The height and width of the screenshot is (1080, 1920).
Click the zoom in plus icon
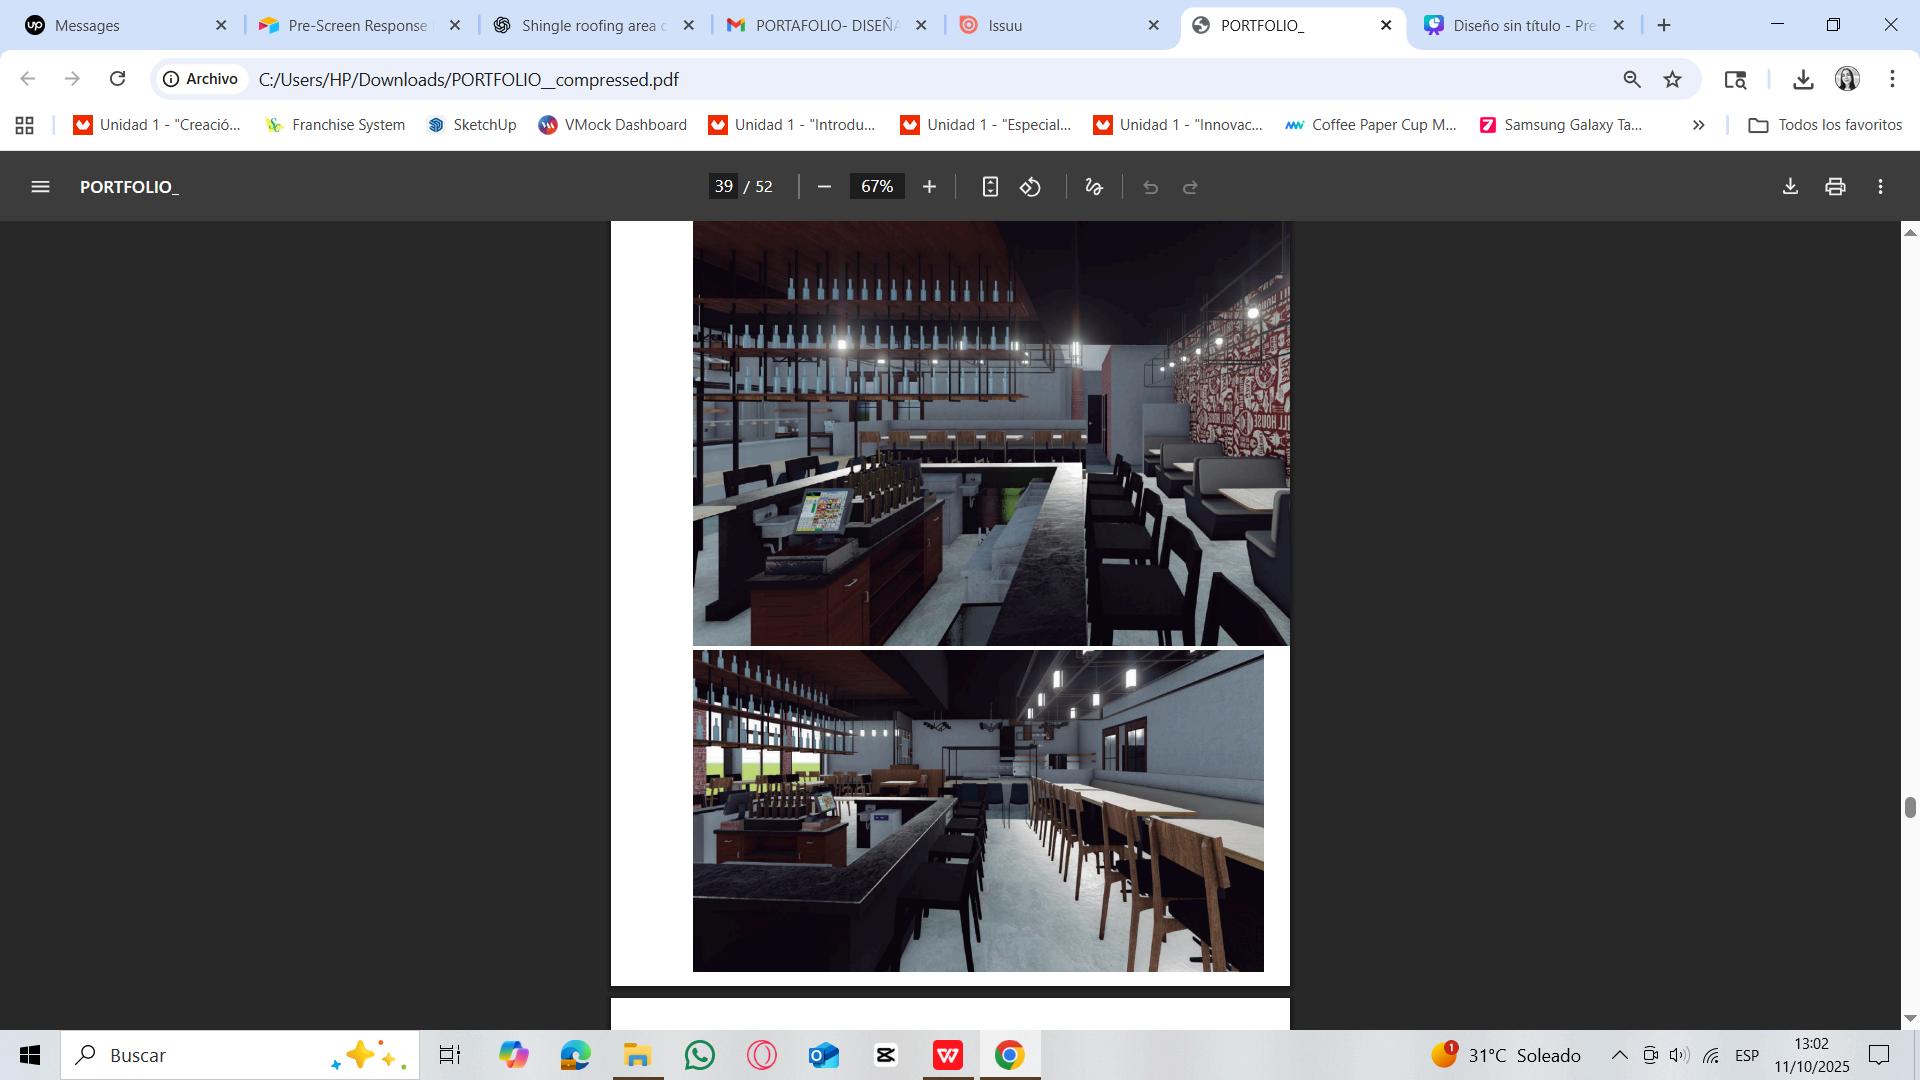pyautogui.click(x=929, y=187)
